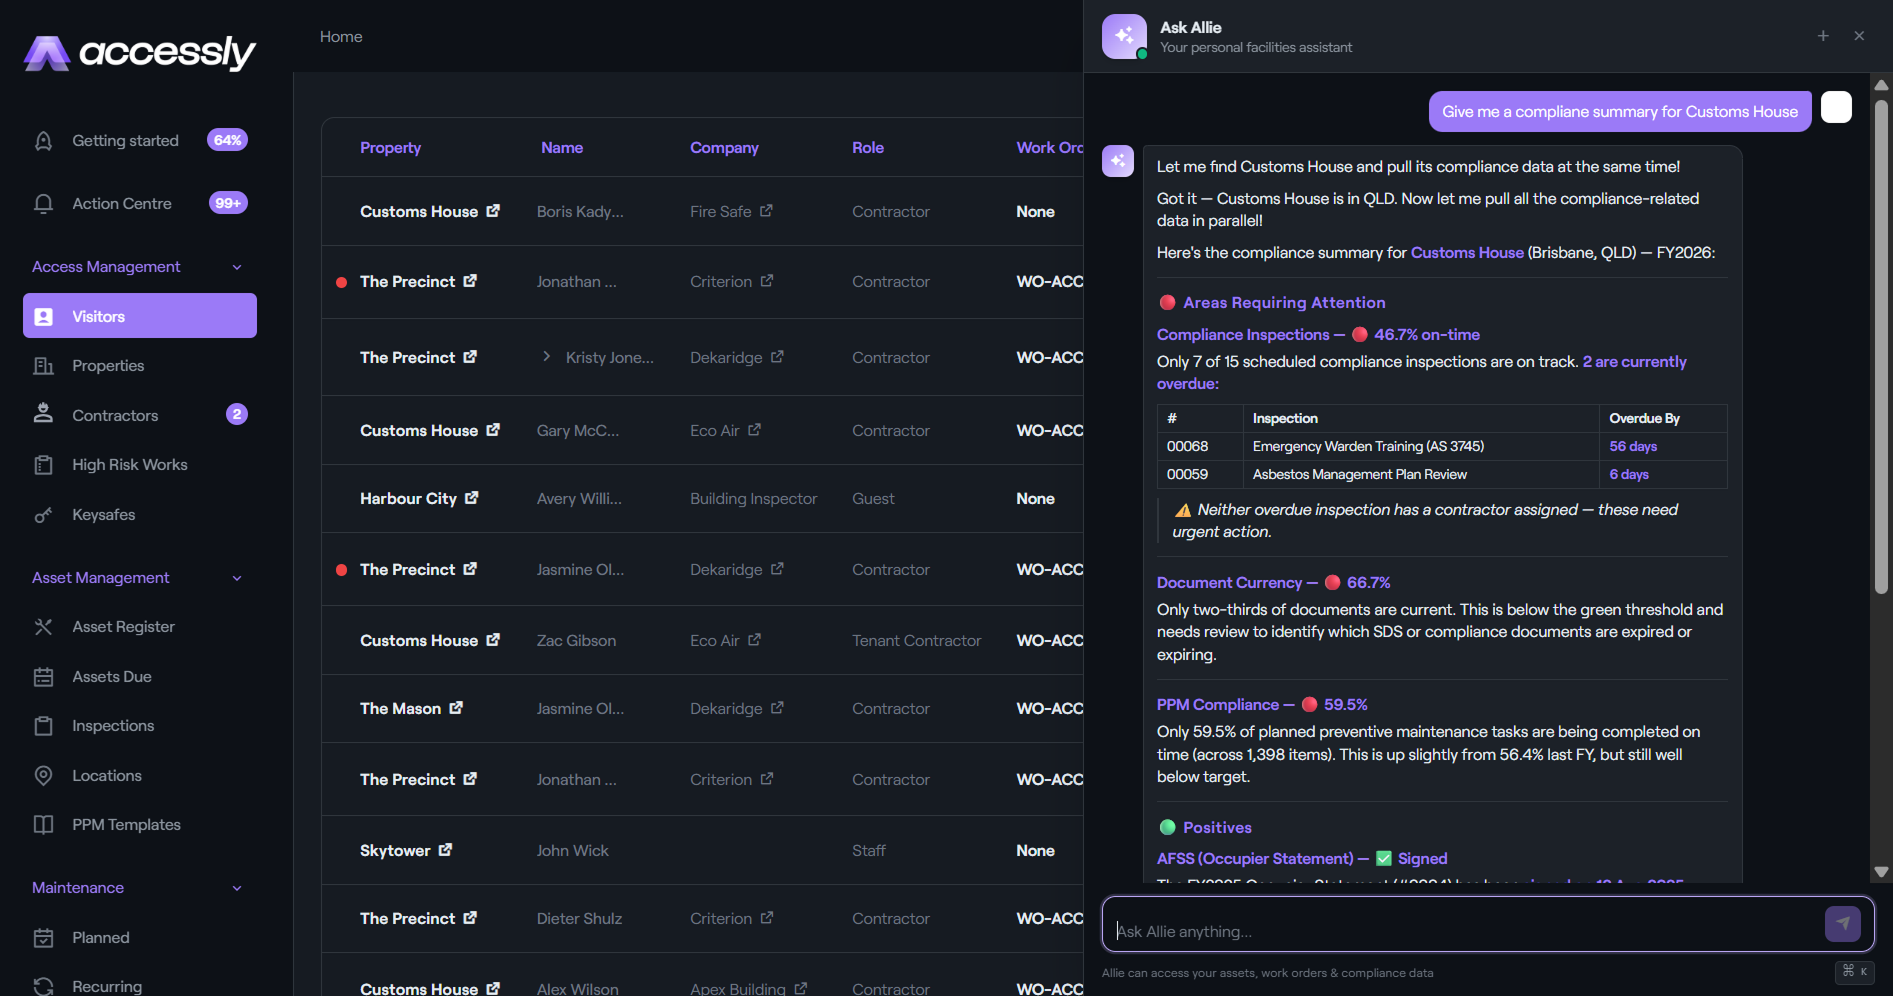Start a new Allie chat with plus icon
Image resolution: width=1893 pixels, height=996 pixels.
[1823, 36]
